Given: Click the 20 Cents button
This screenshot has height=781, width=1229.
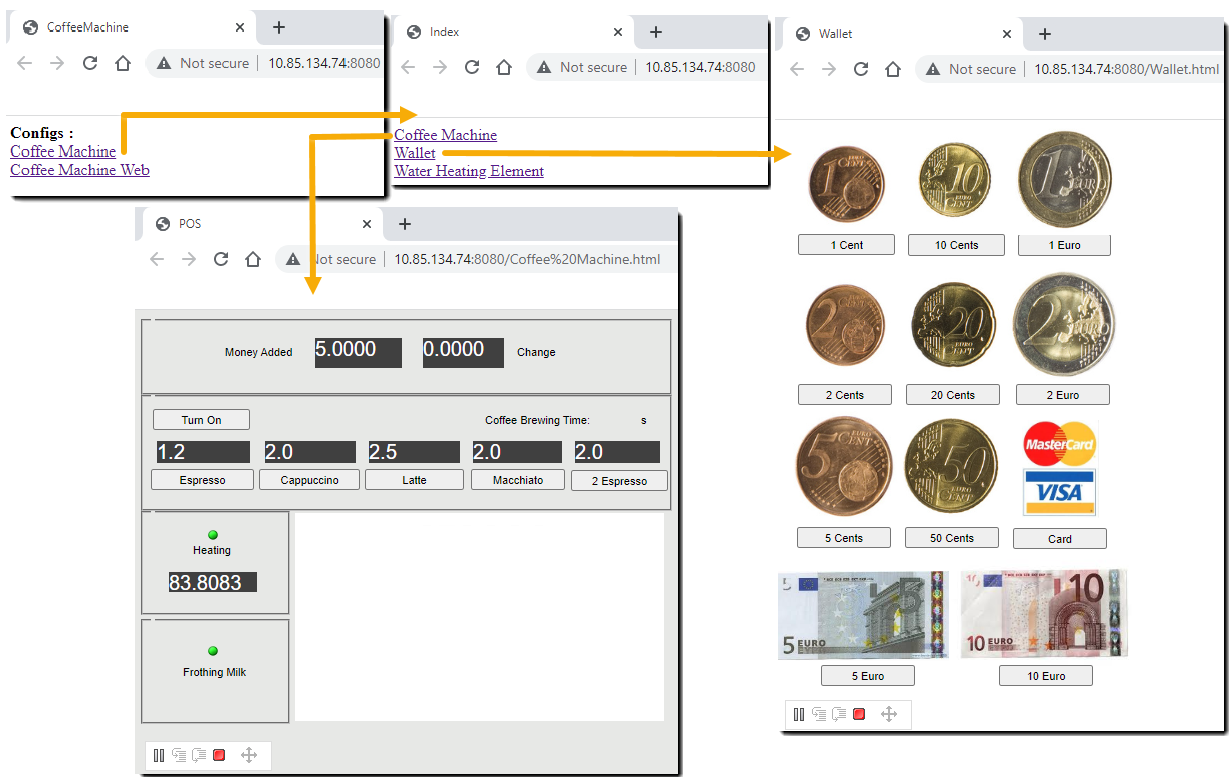Looking at the screenshot, I should click(952, 395).
